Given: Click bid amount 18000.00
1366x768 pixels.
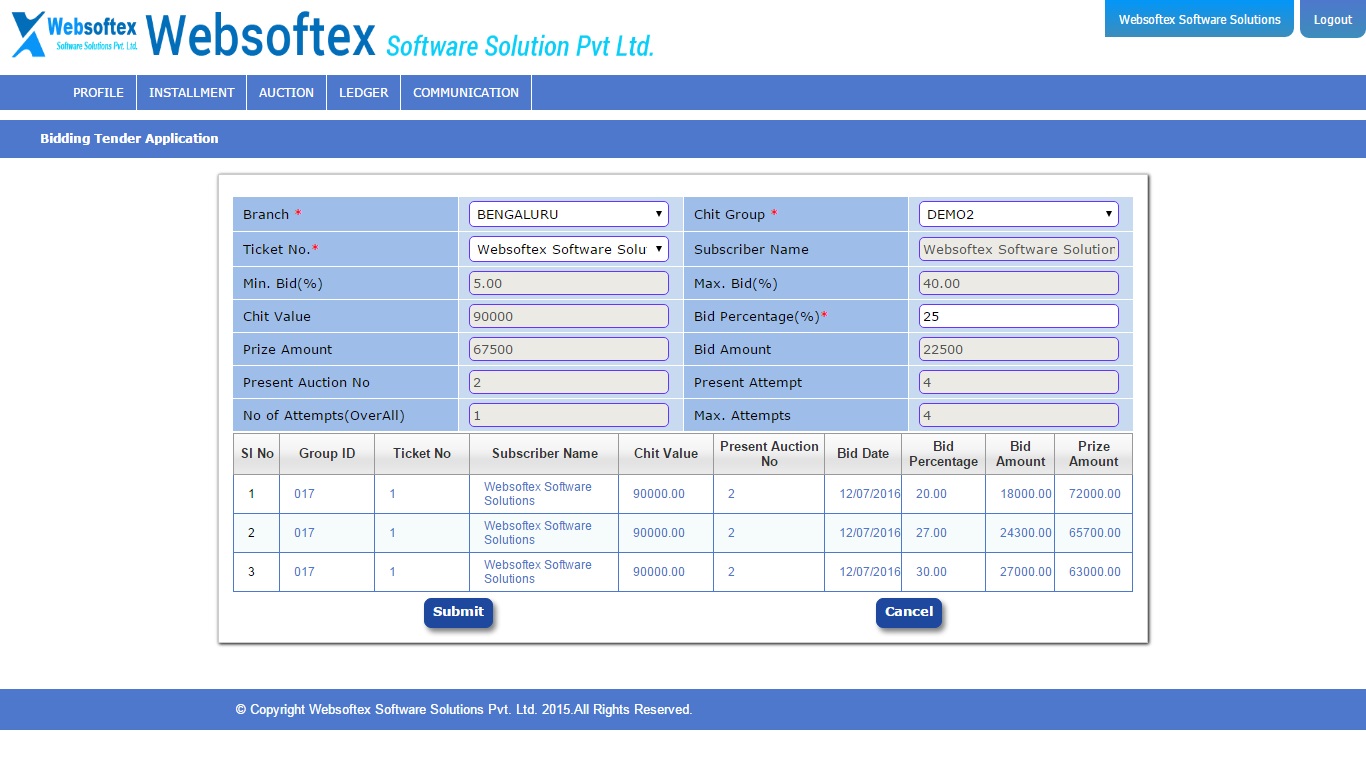Looking at the screenshot, I should (x=1026, y=494).
